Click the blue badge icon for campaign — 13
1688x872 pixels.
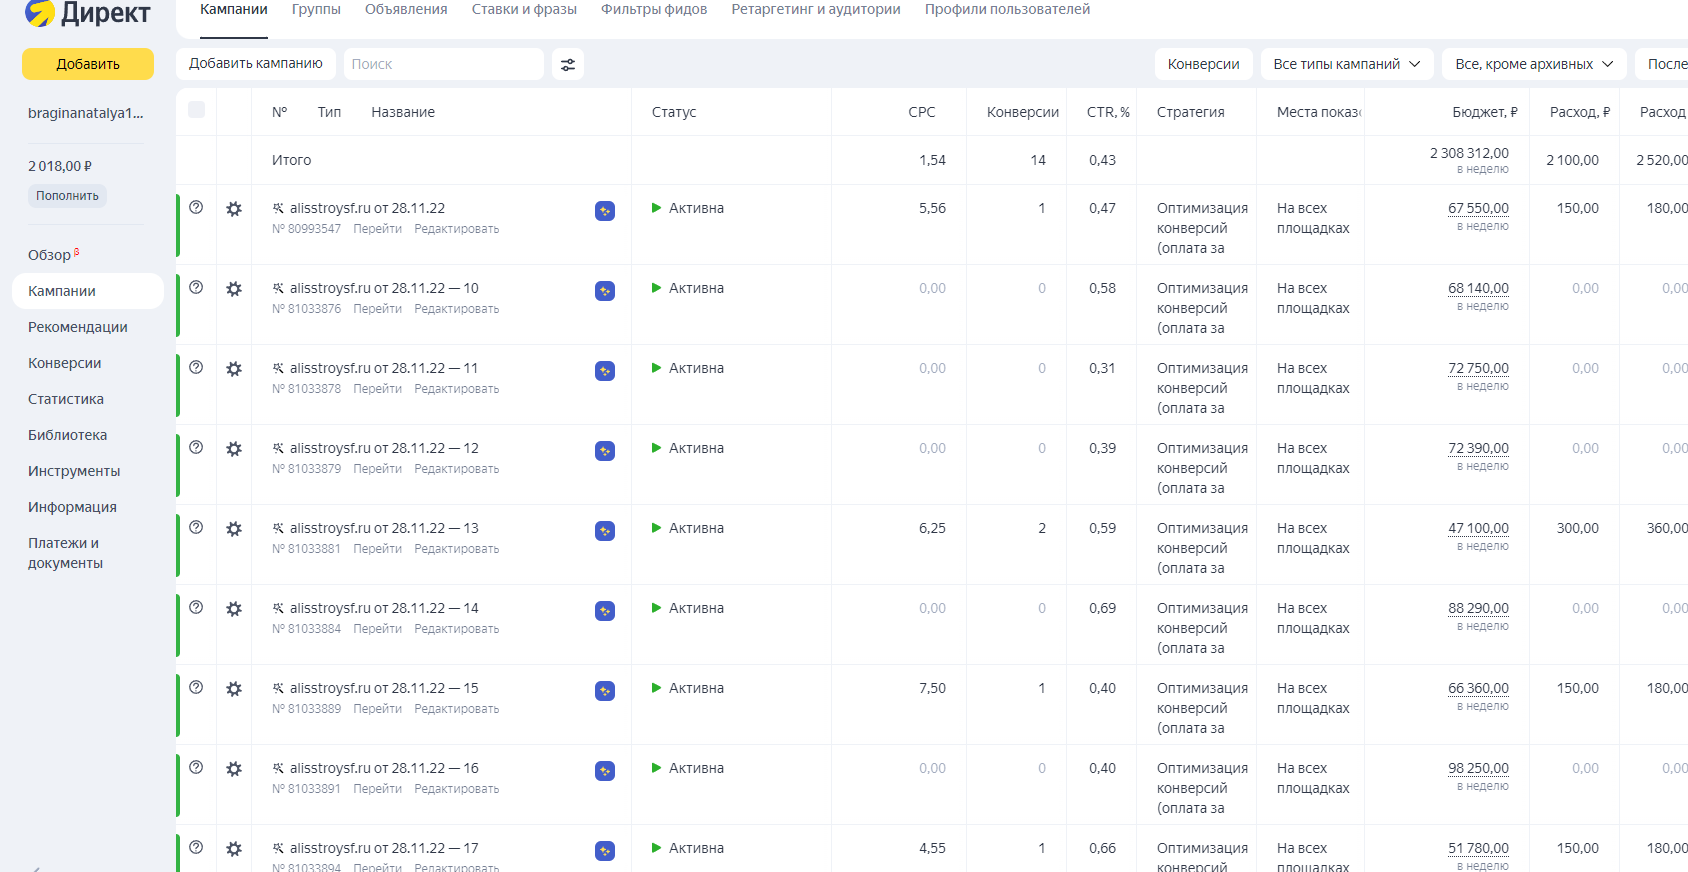click(605, 531)
